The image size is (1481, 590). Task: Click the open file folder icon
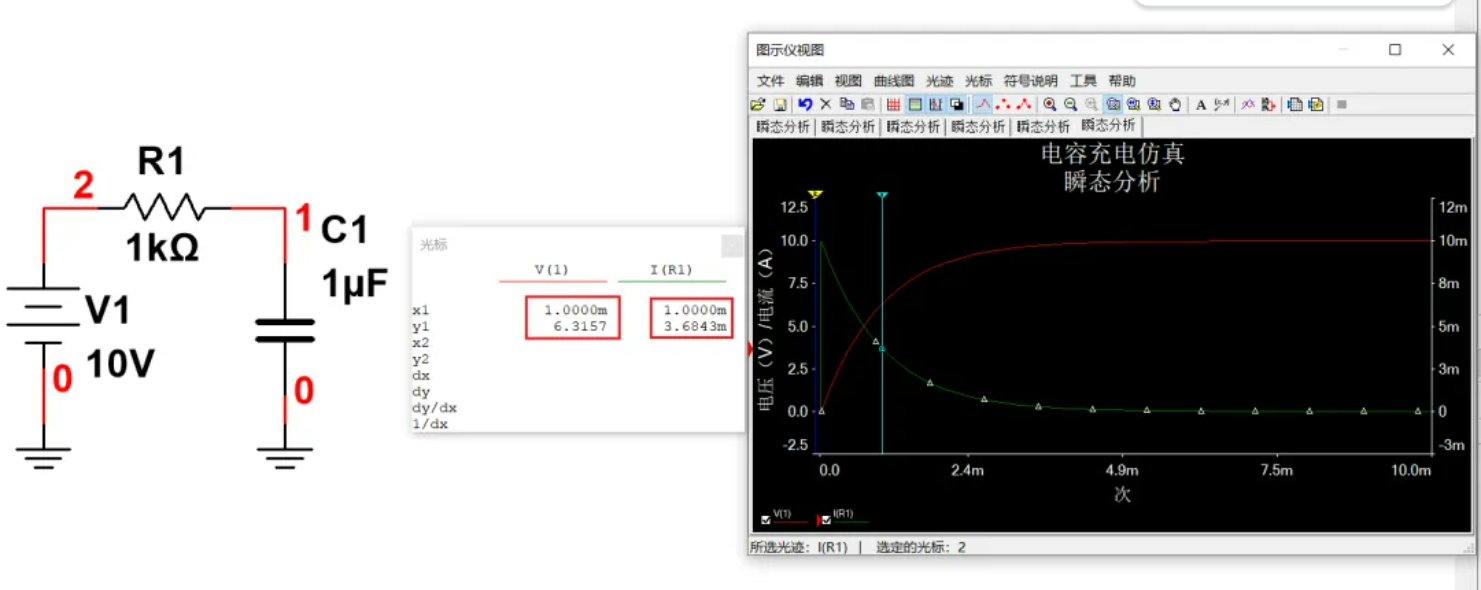[x=757, y=104]
